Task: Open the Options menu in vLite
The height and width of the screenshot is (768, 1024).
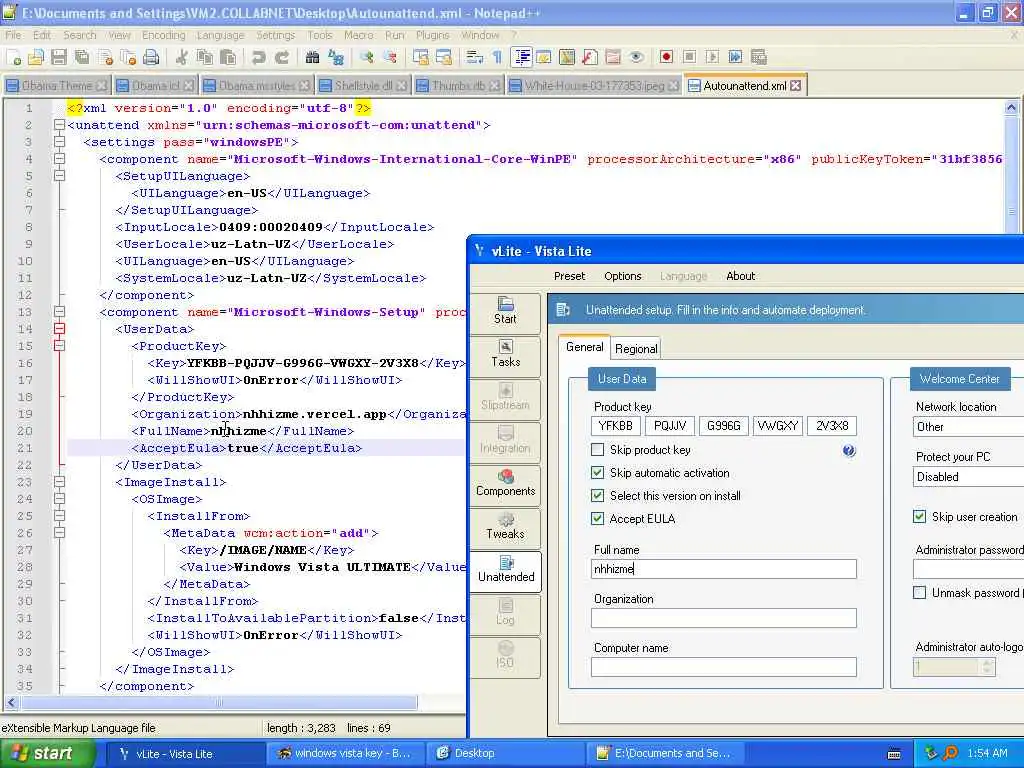Action: (x=622, y=276)
